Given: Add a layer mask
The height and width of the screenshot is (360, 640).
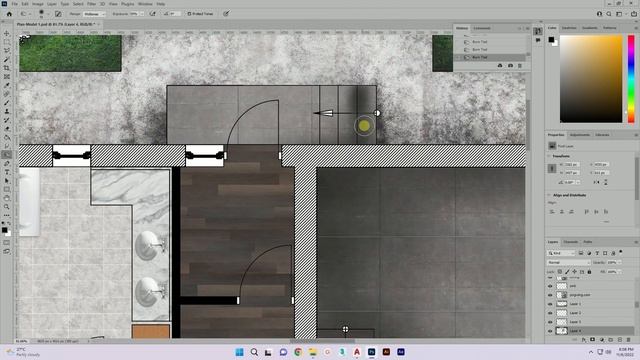Looking at the screenshot, I should (593, 340).
